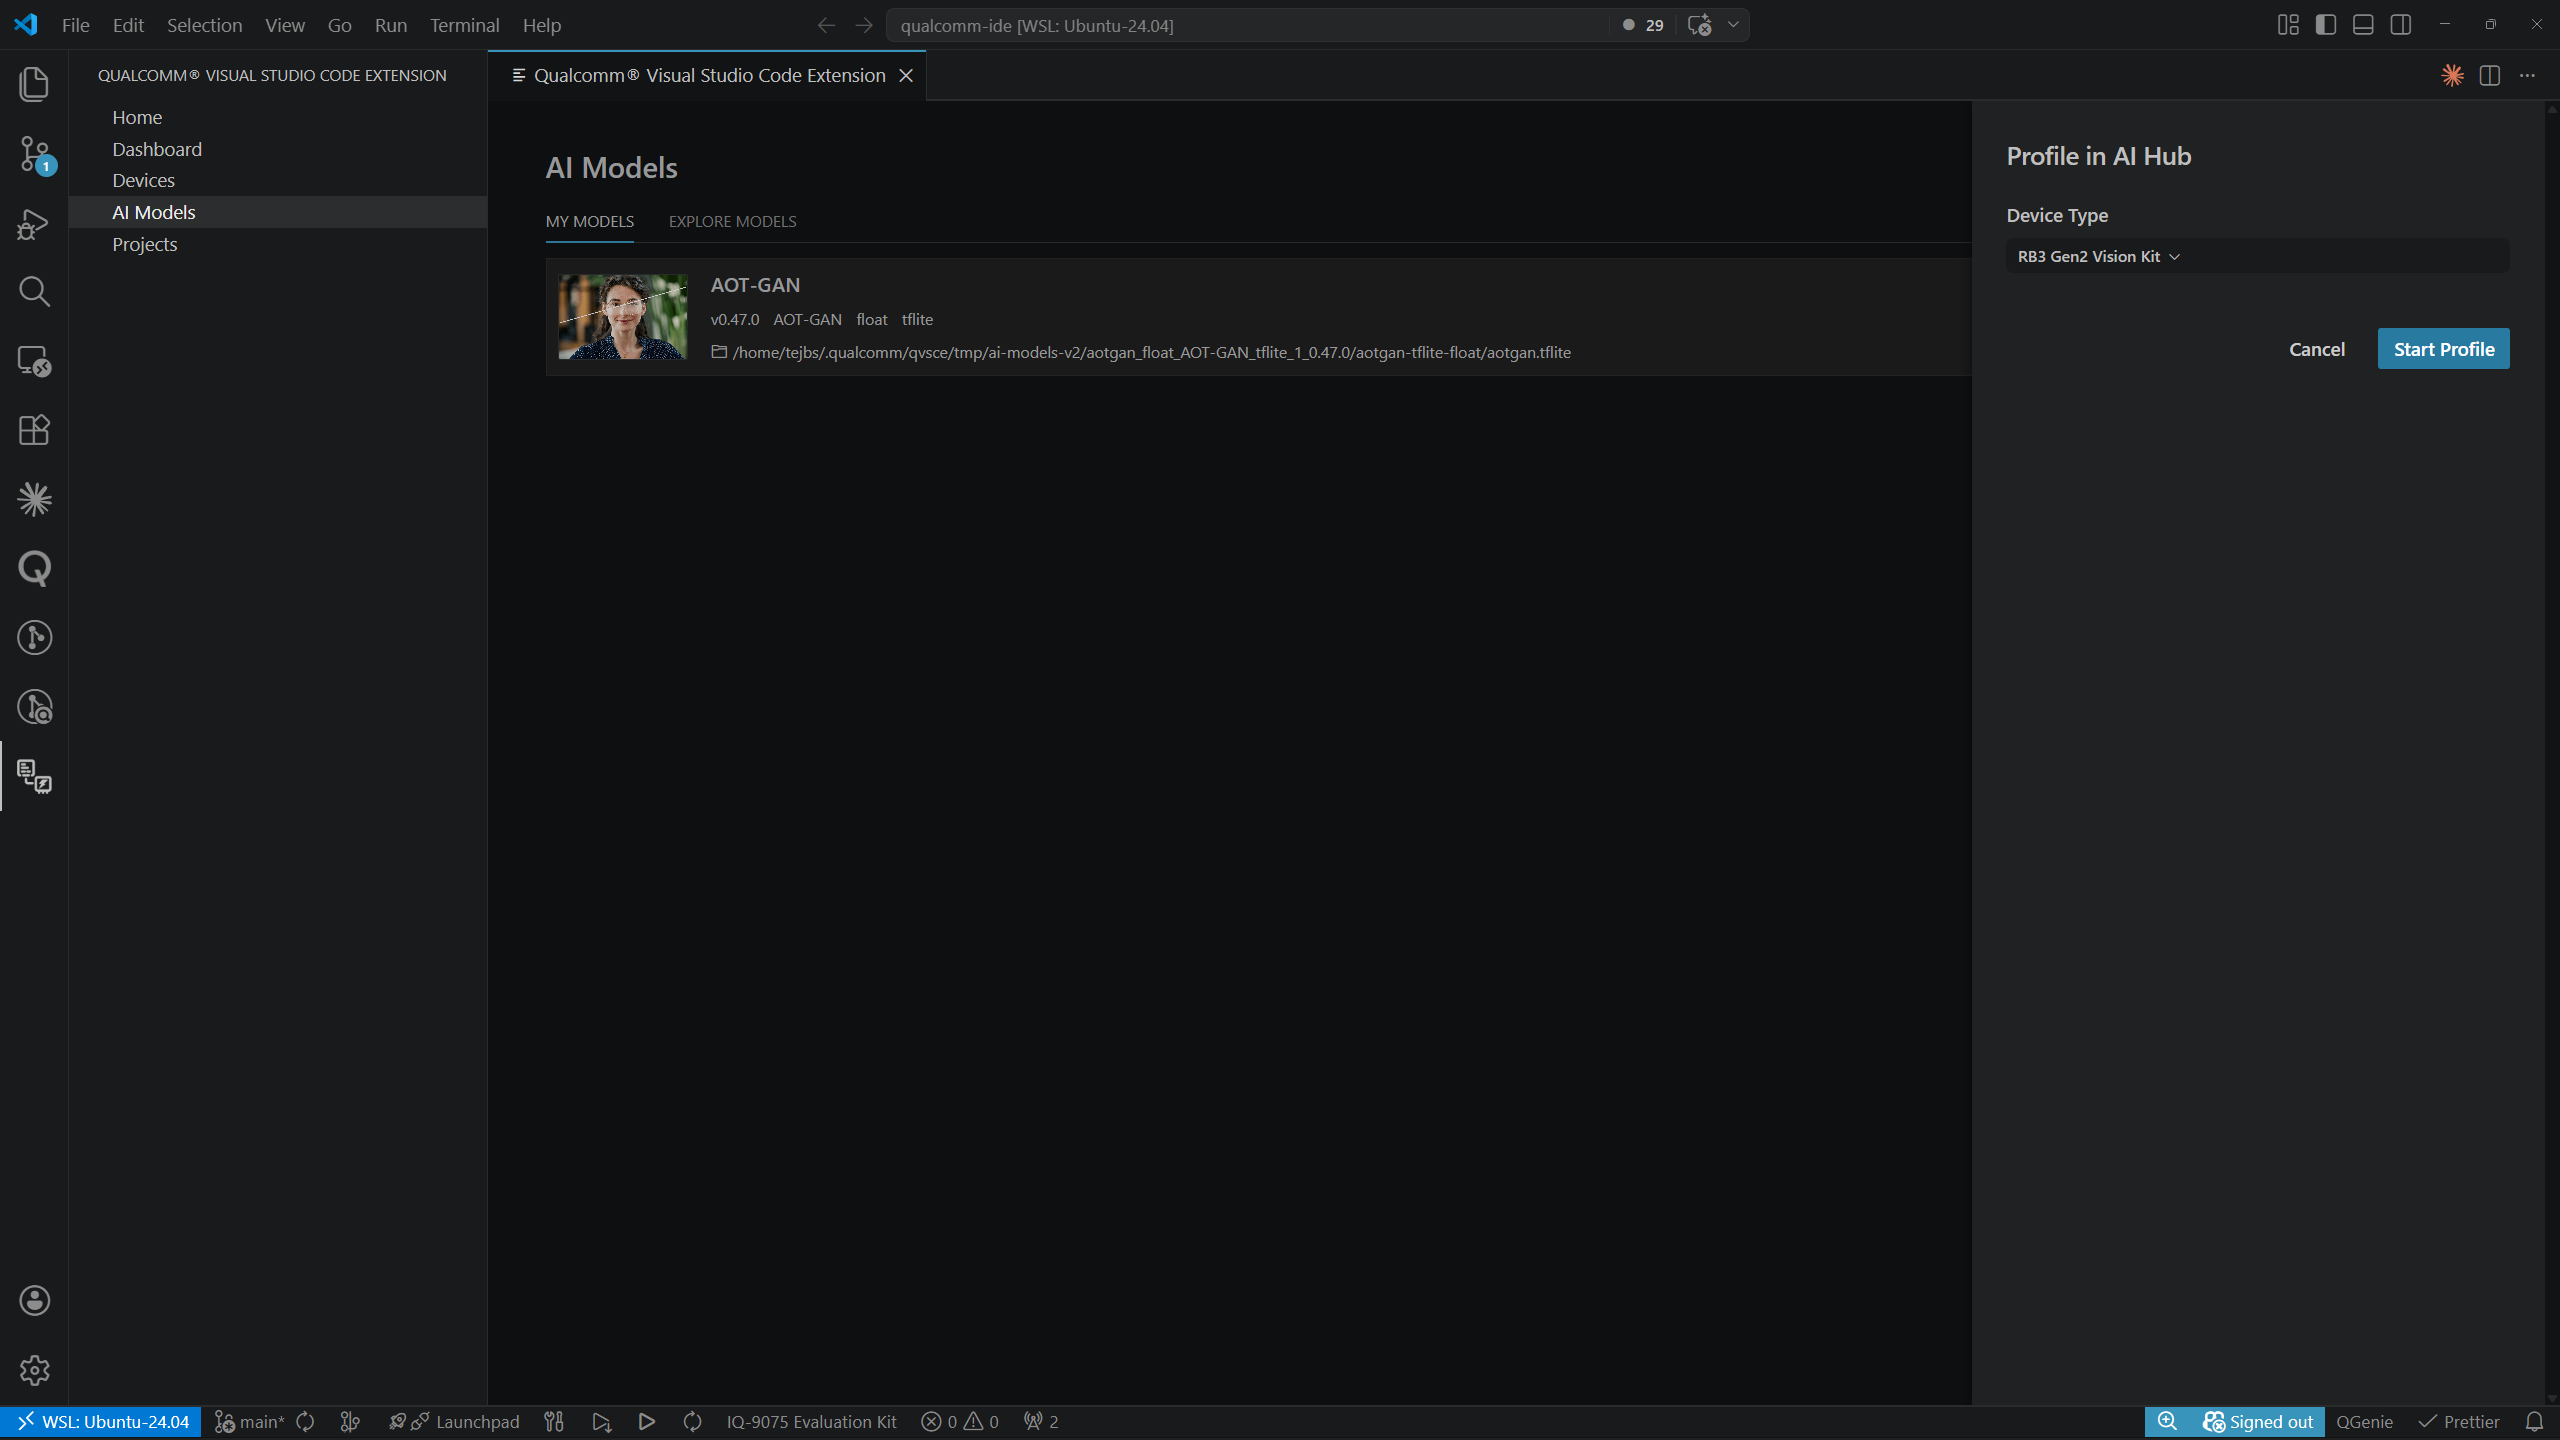This screenshot has height=1440, width=2560.
Task: Go forward in navigation history
Action: point(864,25)
